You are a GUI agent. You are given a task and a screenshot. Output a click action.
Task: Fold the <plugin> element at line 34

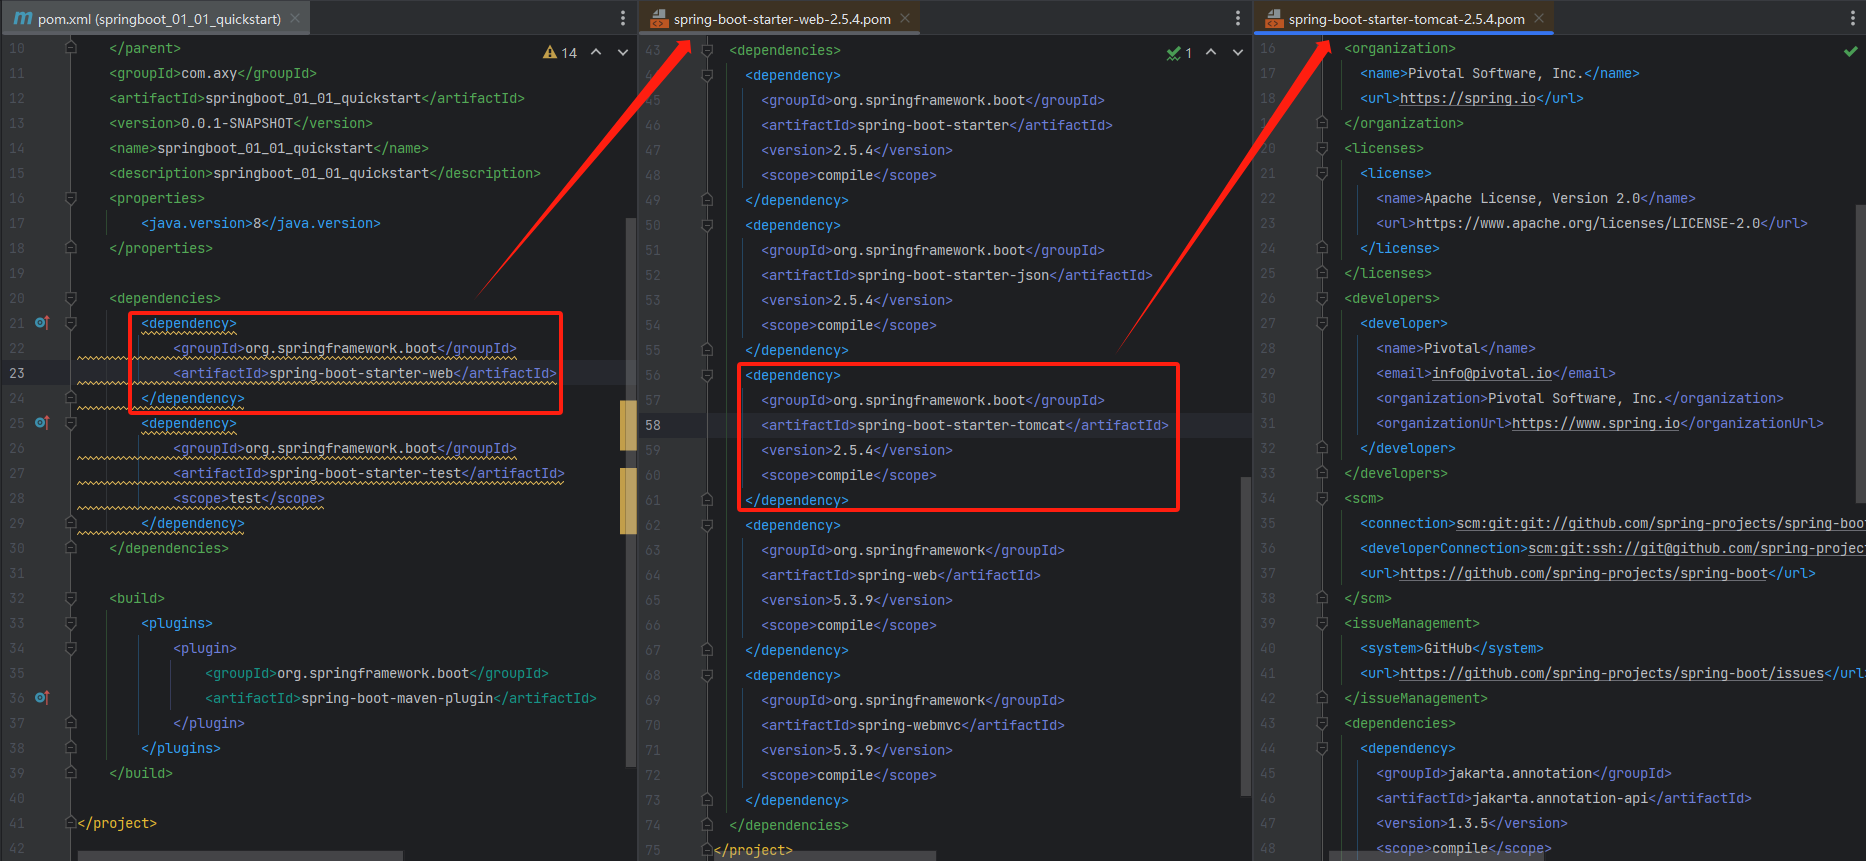71,648
